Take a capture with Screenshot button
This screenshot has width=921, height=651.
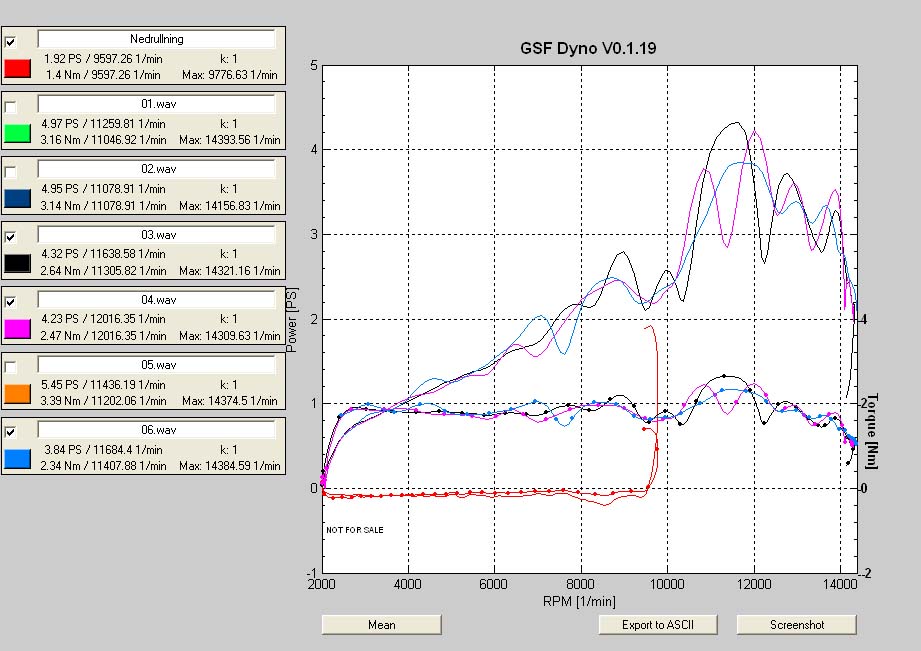click(796, 625)
